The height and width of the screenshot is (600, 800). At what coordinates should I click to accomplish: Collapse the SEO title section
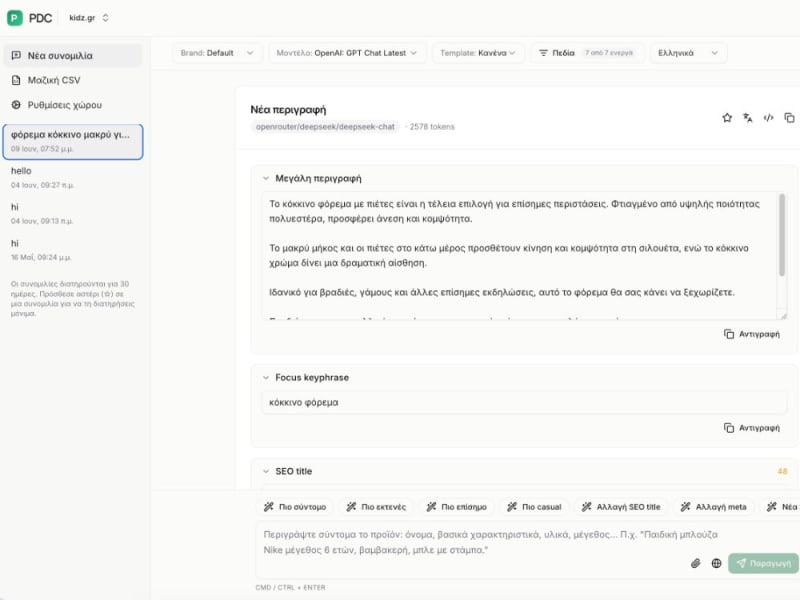[x=266, y=471]
